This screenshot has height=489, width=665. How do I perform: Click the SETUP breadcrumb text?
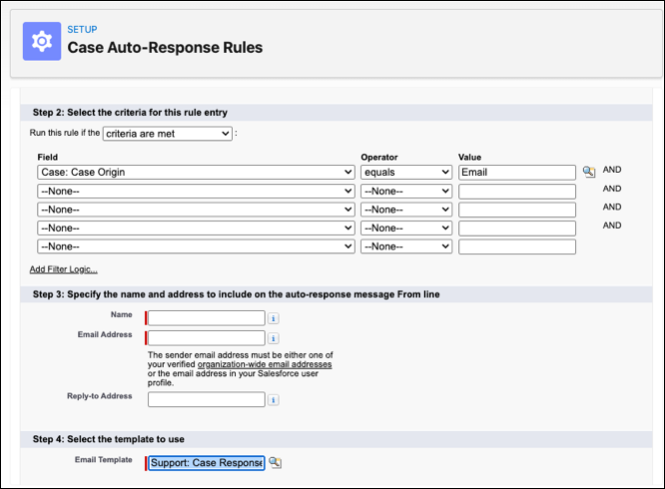pyautogui.click(x=82, y=30)
